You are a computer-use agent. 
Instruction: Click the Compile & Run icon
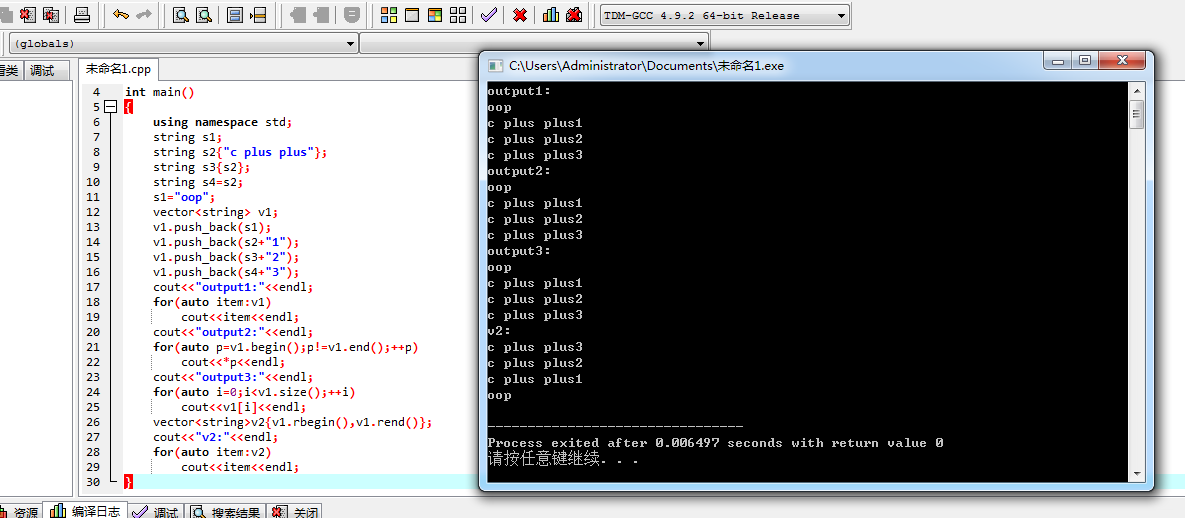[x=435, y=14]
